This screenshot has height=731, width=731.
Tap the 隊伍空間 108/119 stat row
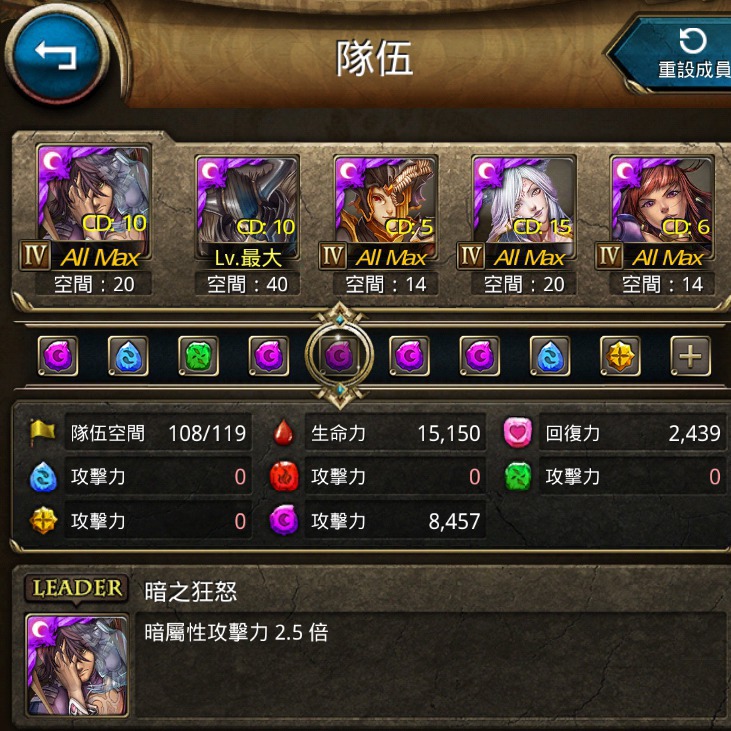coord(141,433)
